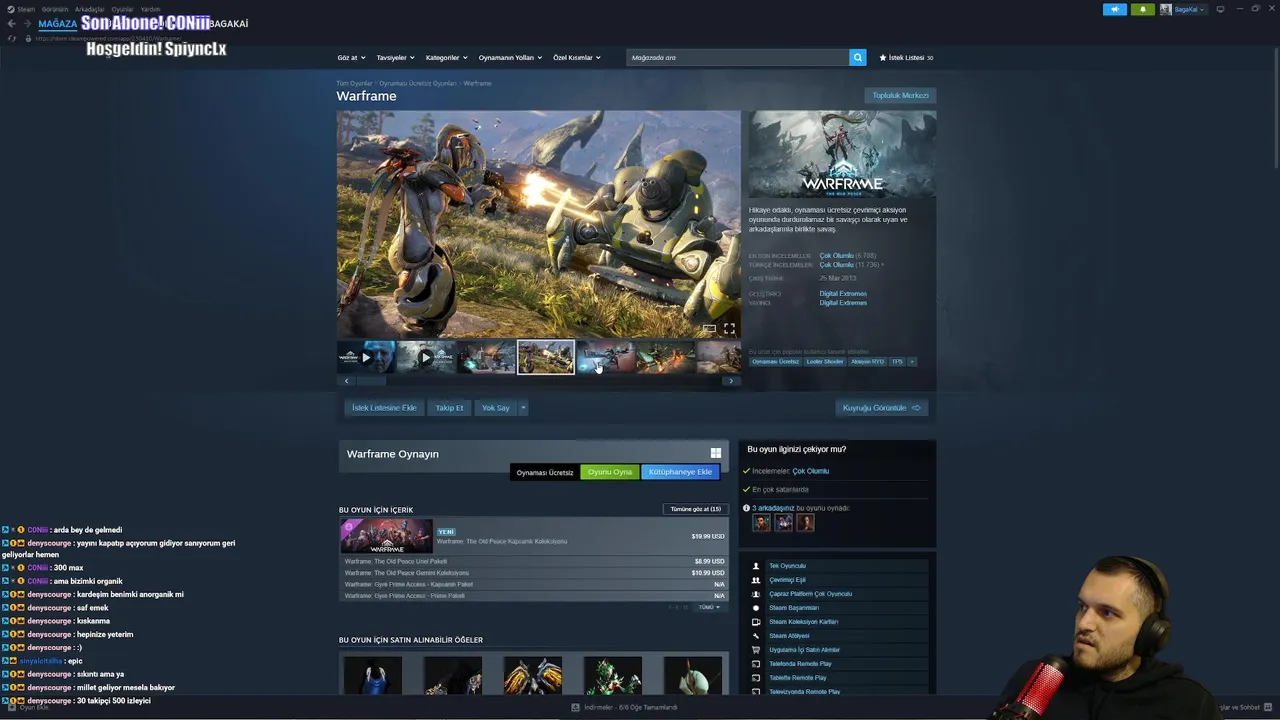
Task: Click the blue megaphone announcements icon
Action: pos(1115,9)
